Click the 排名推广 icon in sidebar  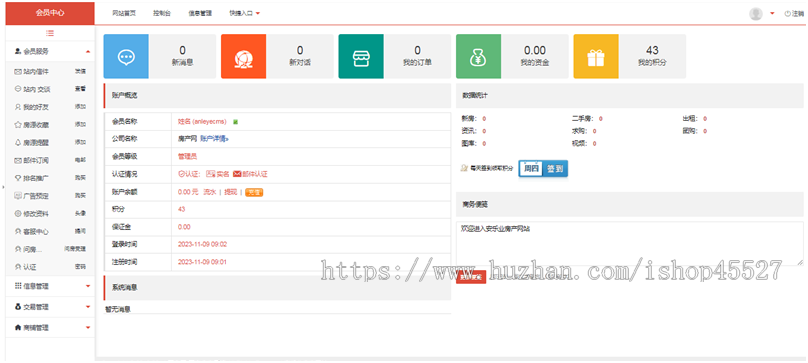click(x=18, y=178)
